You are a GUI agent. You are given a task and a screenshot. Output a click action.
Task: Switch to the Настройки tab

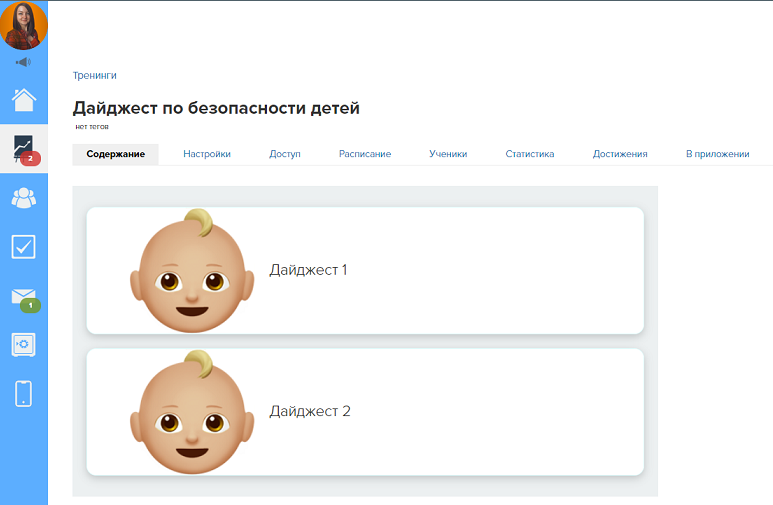tap(207, 154)
